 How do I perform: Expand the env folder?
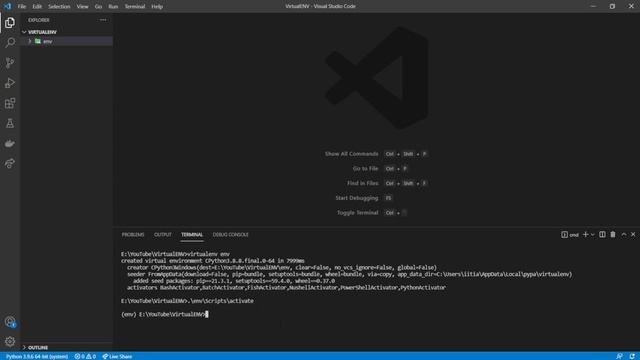point(29,41)
